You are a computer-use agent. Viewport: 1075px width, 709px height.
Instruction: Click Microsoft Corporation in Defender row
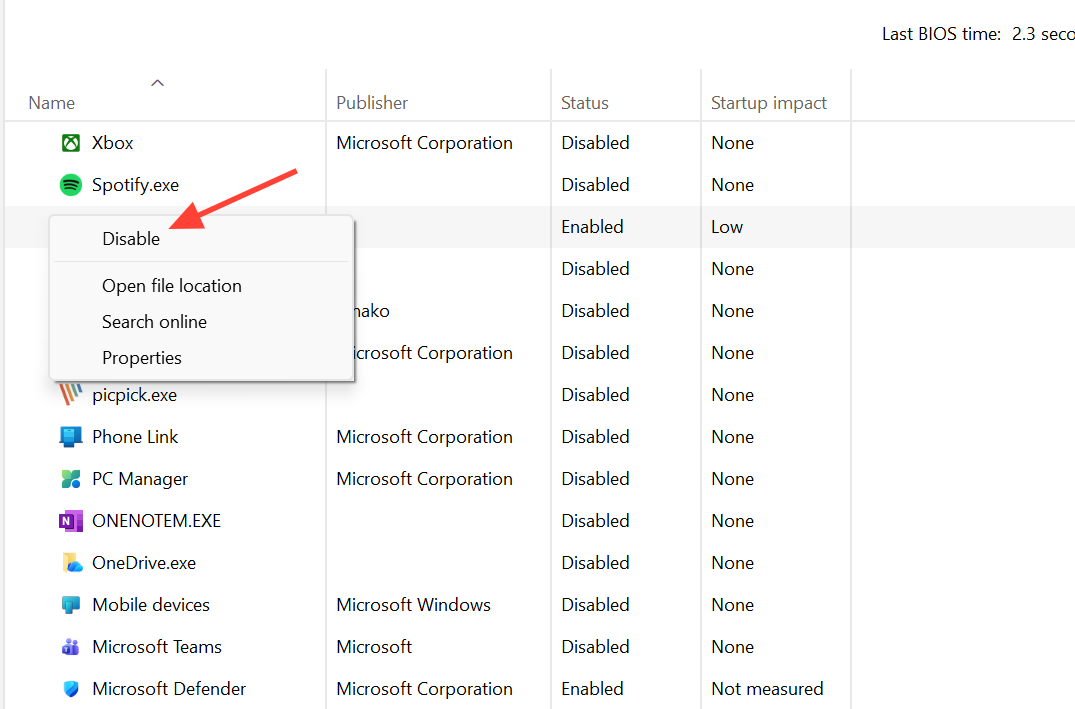click(x=424, y=688)
